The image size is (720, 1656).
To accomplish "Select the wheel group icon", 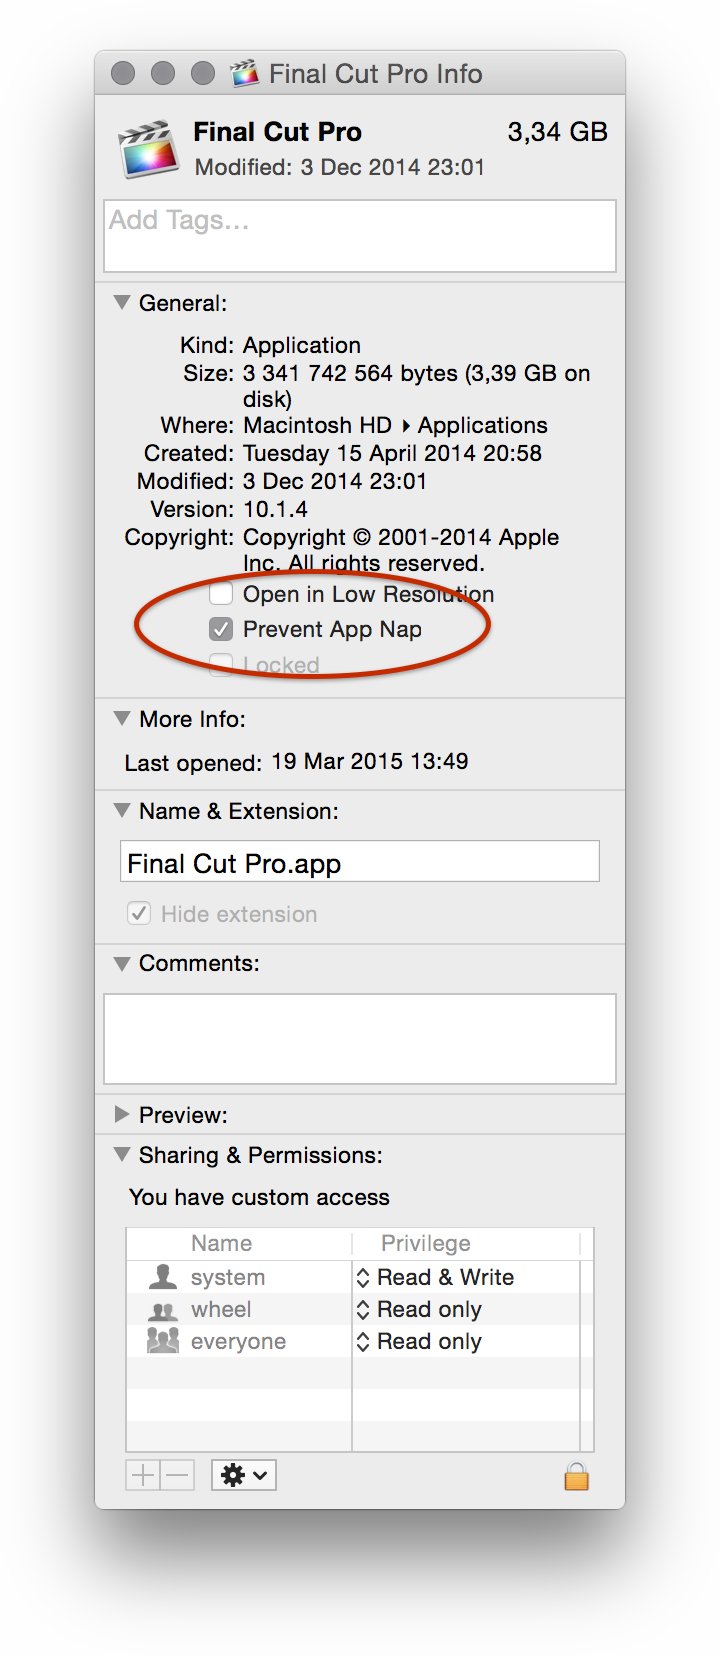I will [162, 1310].
